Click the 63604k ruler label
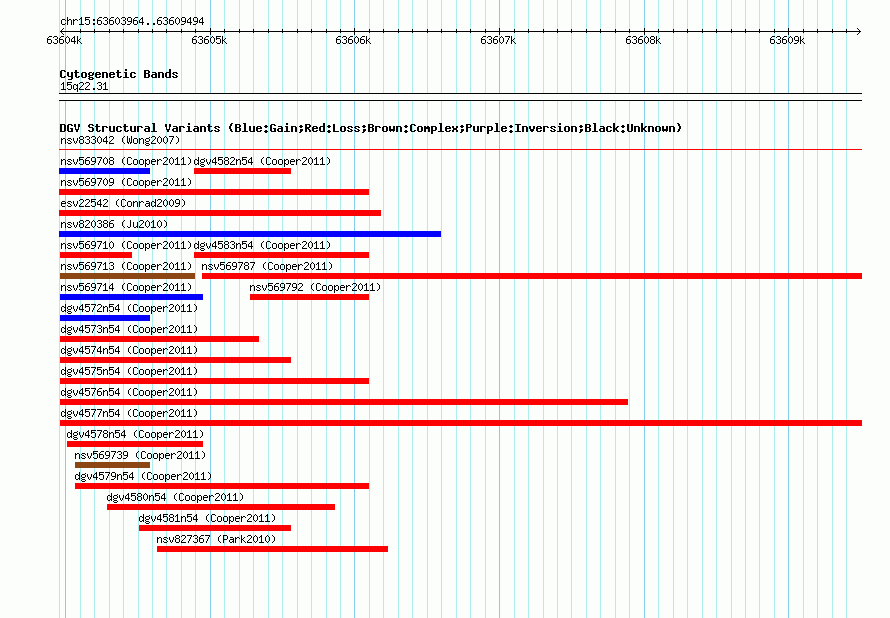The width and height of the screenshot is (890, 618). pos(64,40)
